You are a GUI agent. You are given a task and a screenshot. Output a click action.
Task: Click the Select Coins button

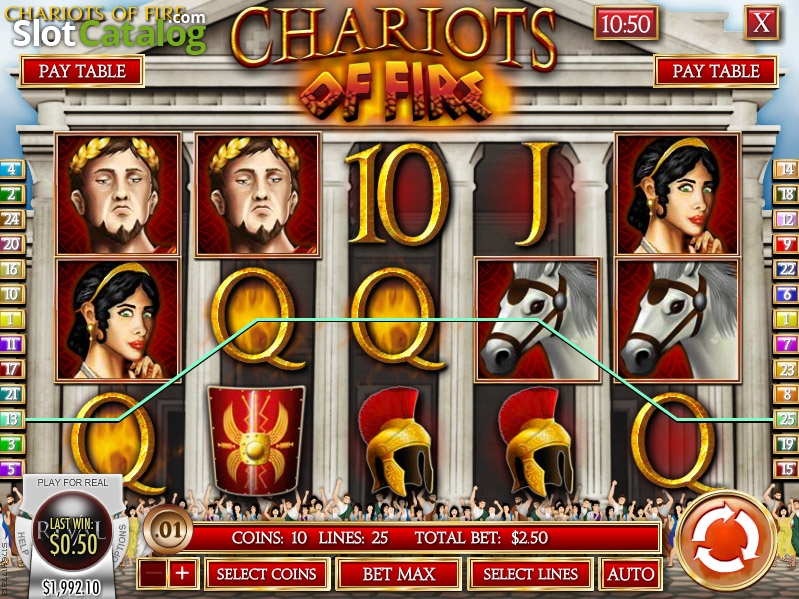point(267,574)
